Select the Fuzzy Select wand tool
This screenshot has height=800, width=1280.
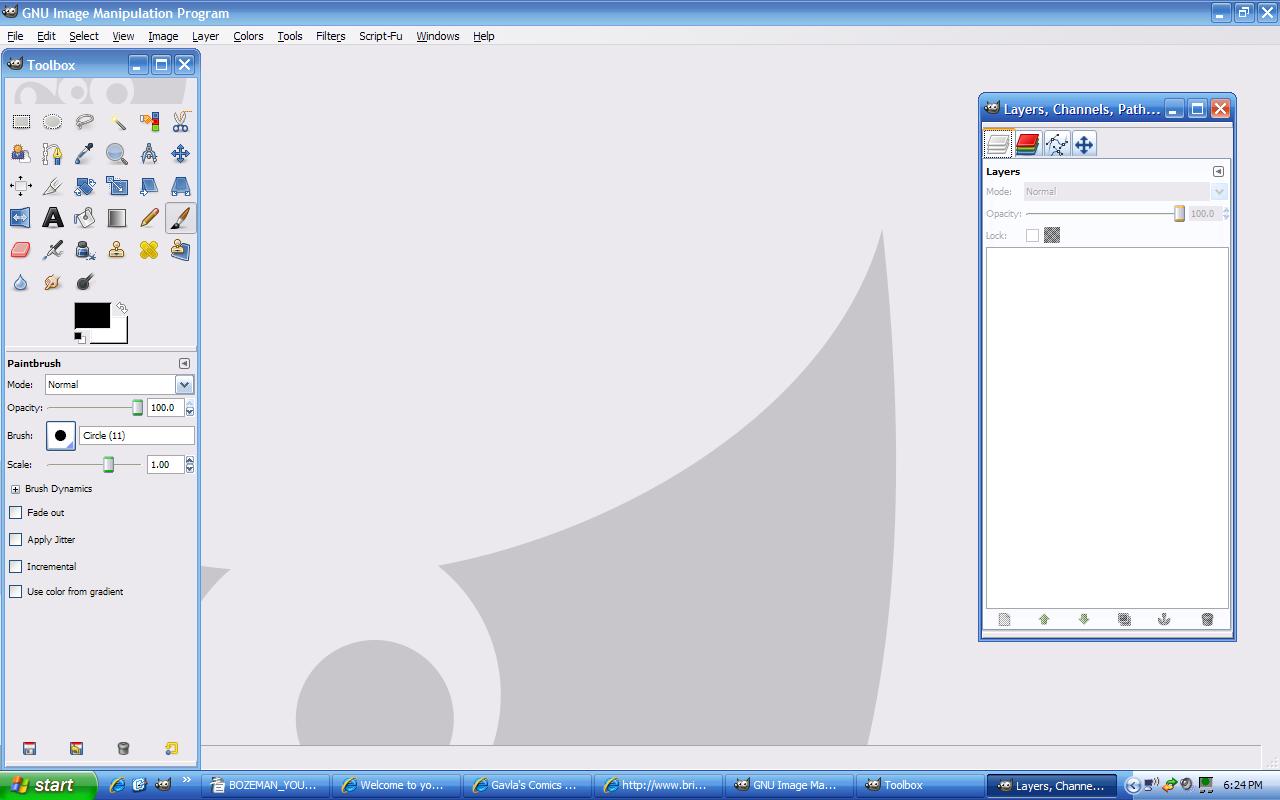click(x=117, y=122)
